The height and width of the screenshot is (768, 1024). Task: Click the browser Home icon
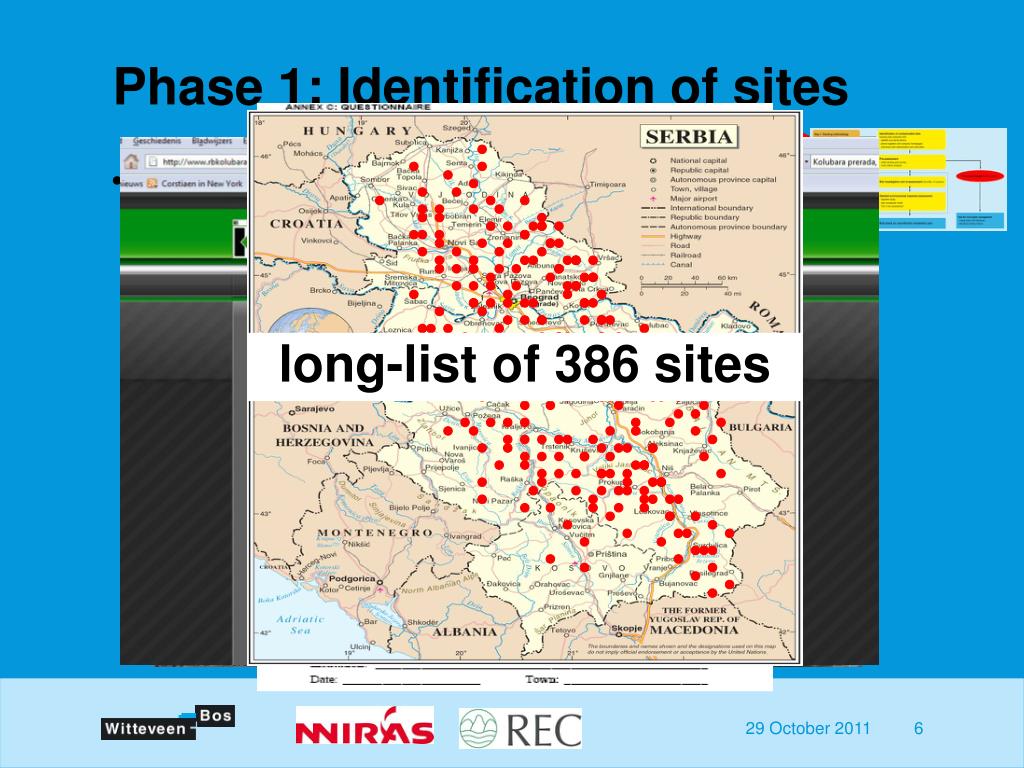[131, 161]
